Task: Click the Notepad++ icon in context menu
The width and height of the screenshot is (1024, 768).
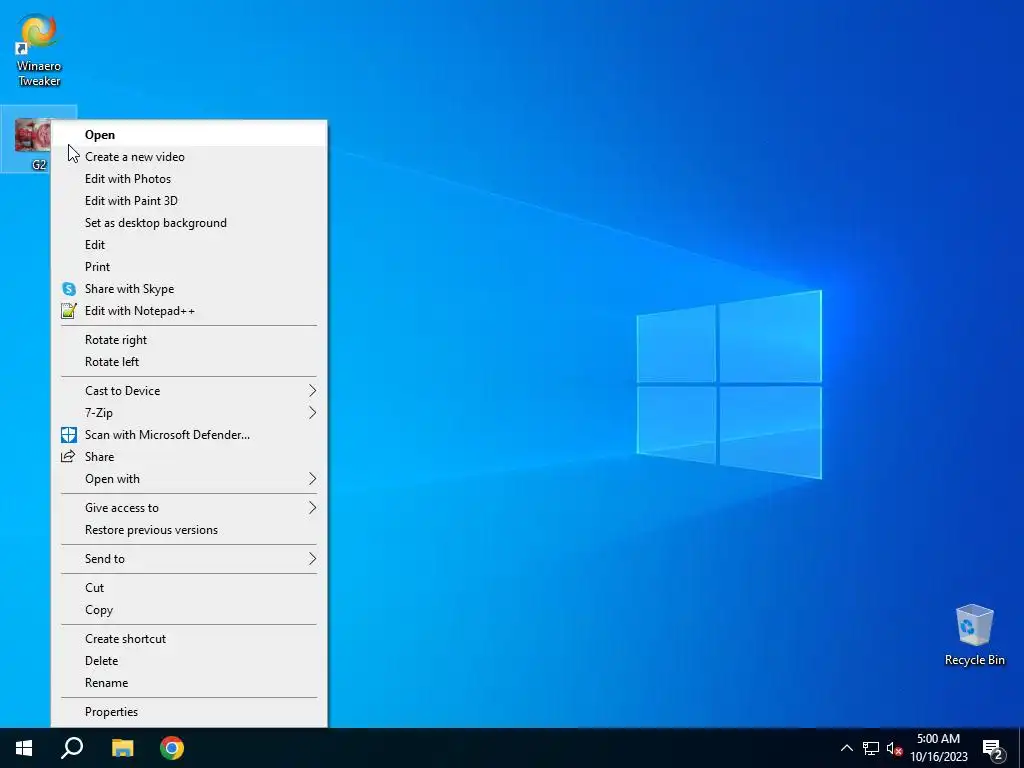Action: 69,311
